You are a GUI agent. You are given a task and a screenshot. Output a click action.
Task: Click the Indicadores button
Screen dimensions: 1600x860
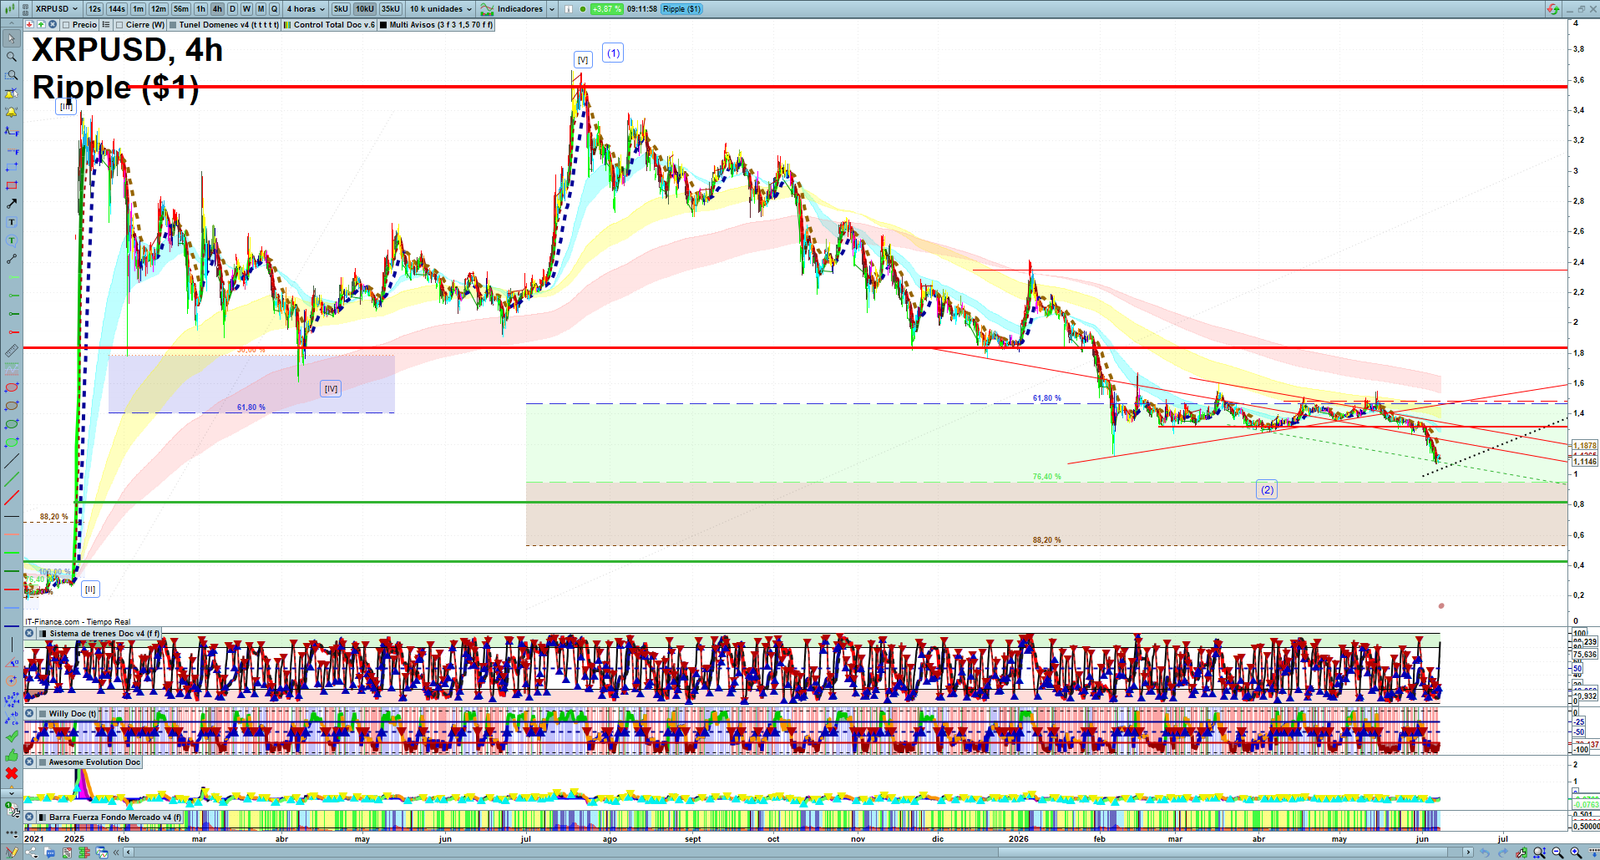pos(512,9)
